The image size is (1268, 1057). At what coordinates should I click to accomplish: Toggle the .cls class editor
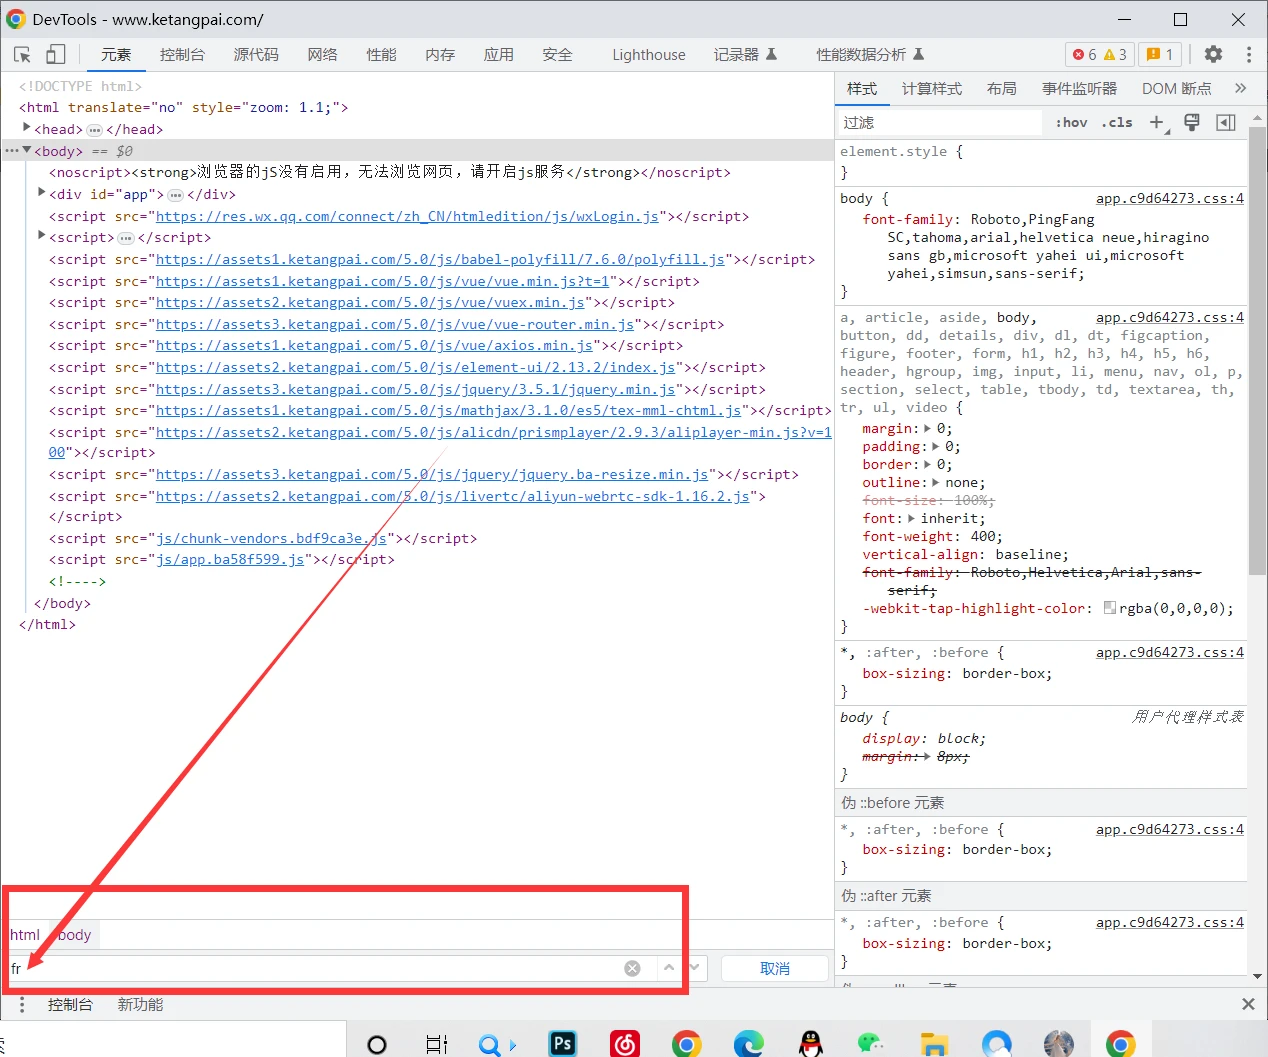point(1117,122)
